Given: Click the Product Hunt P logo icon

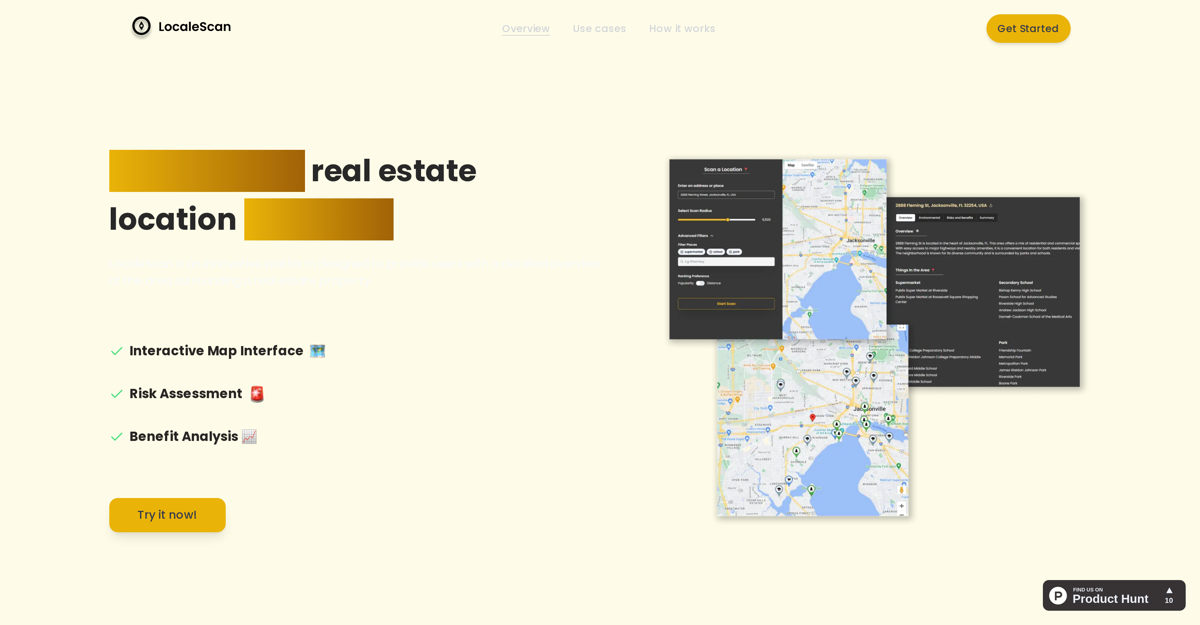Looking at the screenshot, I should coord(1058,595).
